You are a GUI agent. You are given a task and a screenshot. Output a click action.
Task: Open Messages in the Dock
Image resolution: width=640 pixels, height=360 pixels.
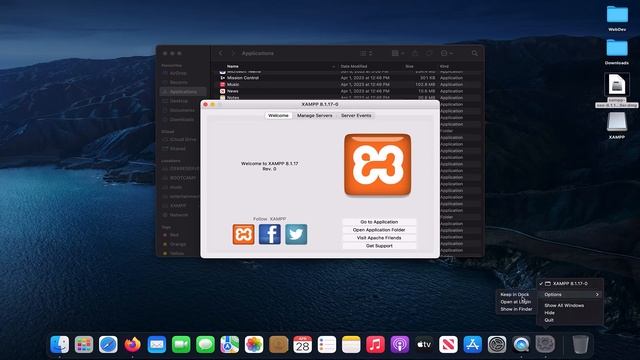[x=205, y=345]
